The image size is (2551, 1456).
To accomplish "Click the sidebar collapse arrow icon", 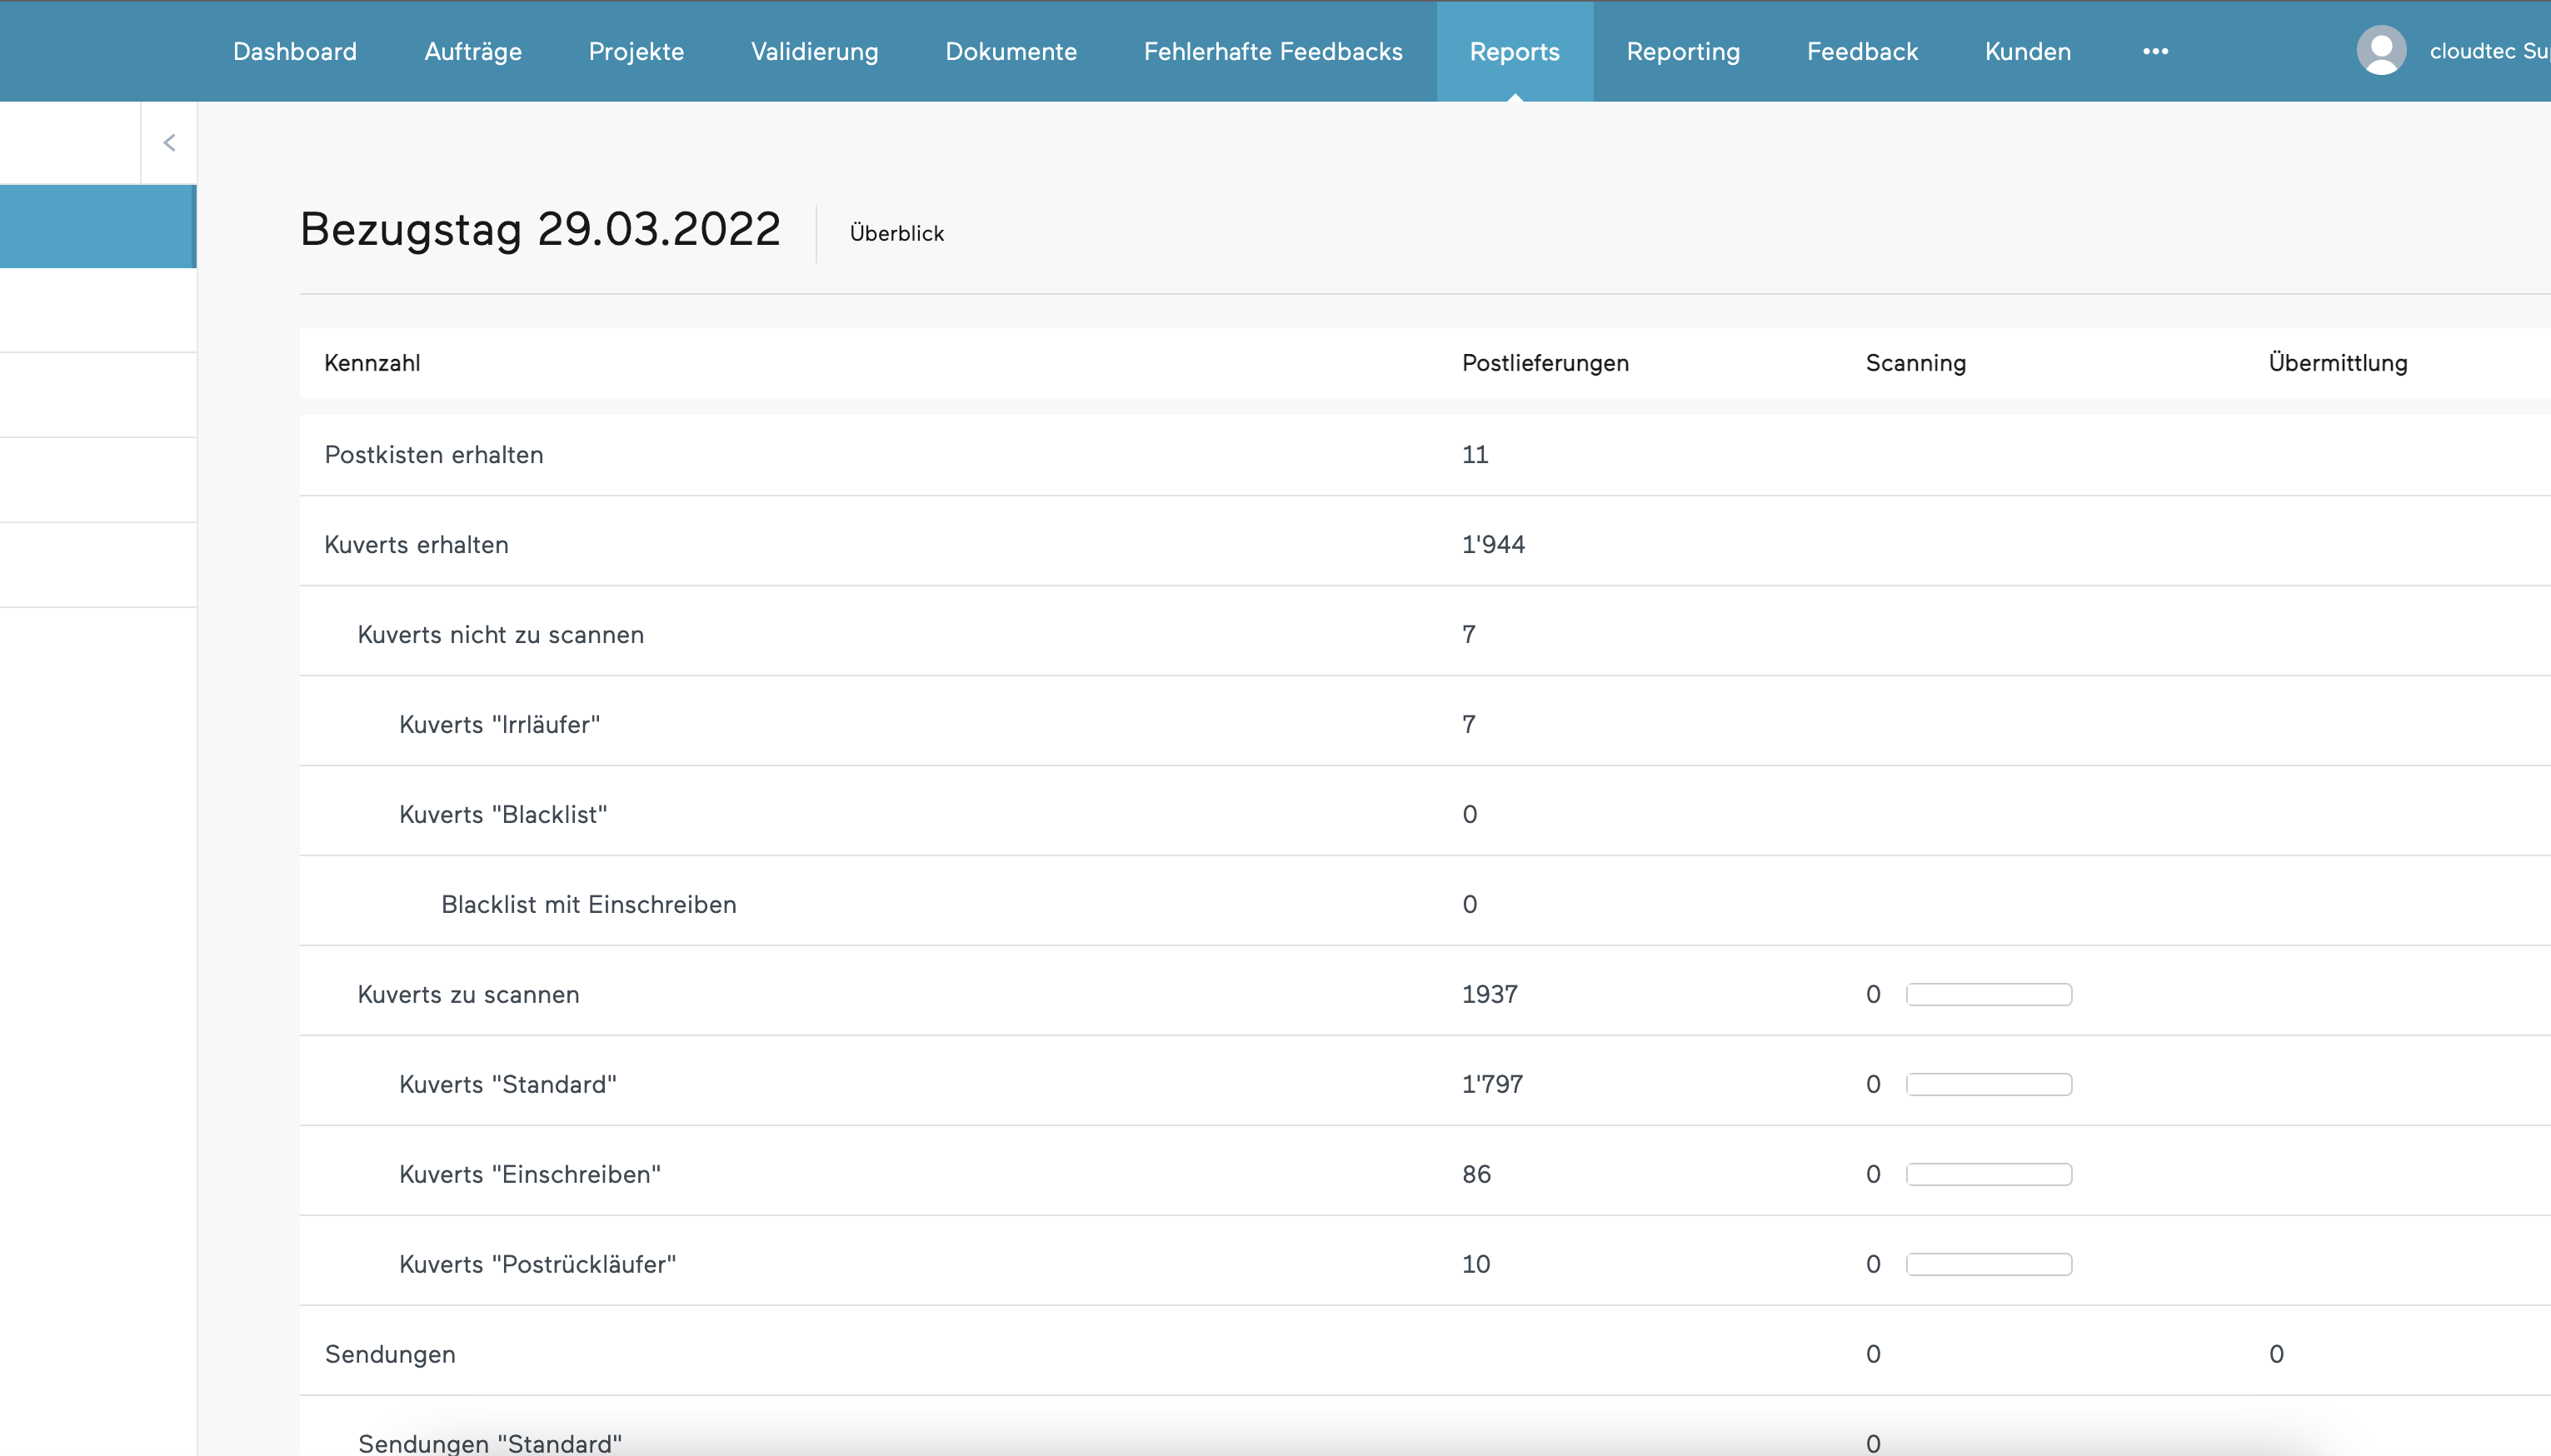I will [168, 143].
